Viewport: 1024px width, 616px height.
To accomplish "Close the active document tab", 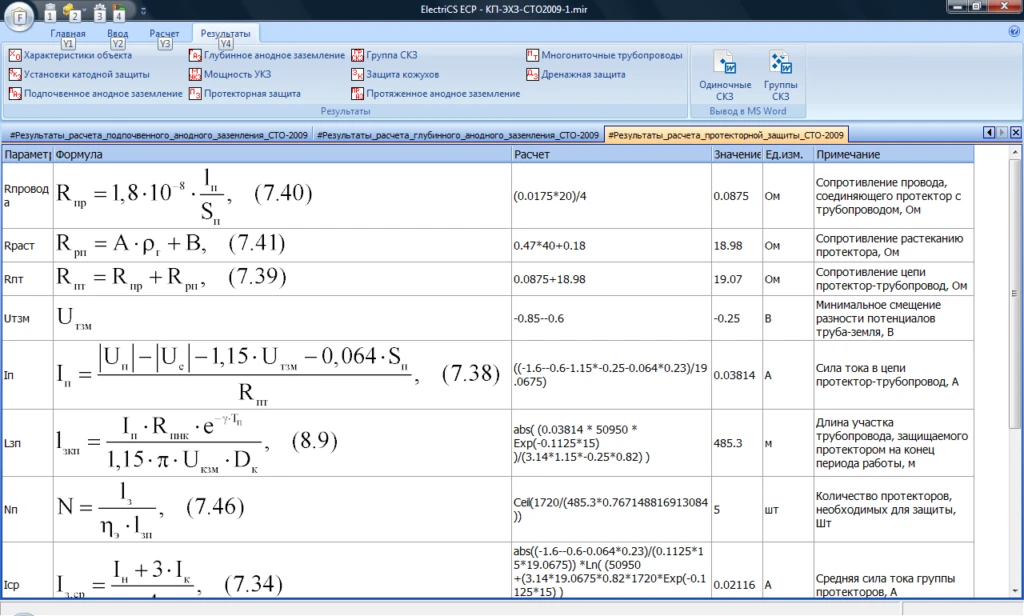I will (x=1016, y=133).
